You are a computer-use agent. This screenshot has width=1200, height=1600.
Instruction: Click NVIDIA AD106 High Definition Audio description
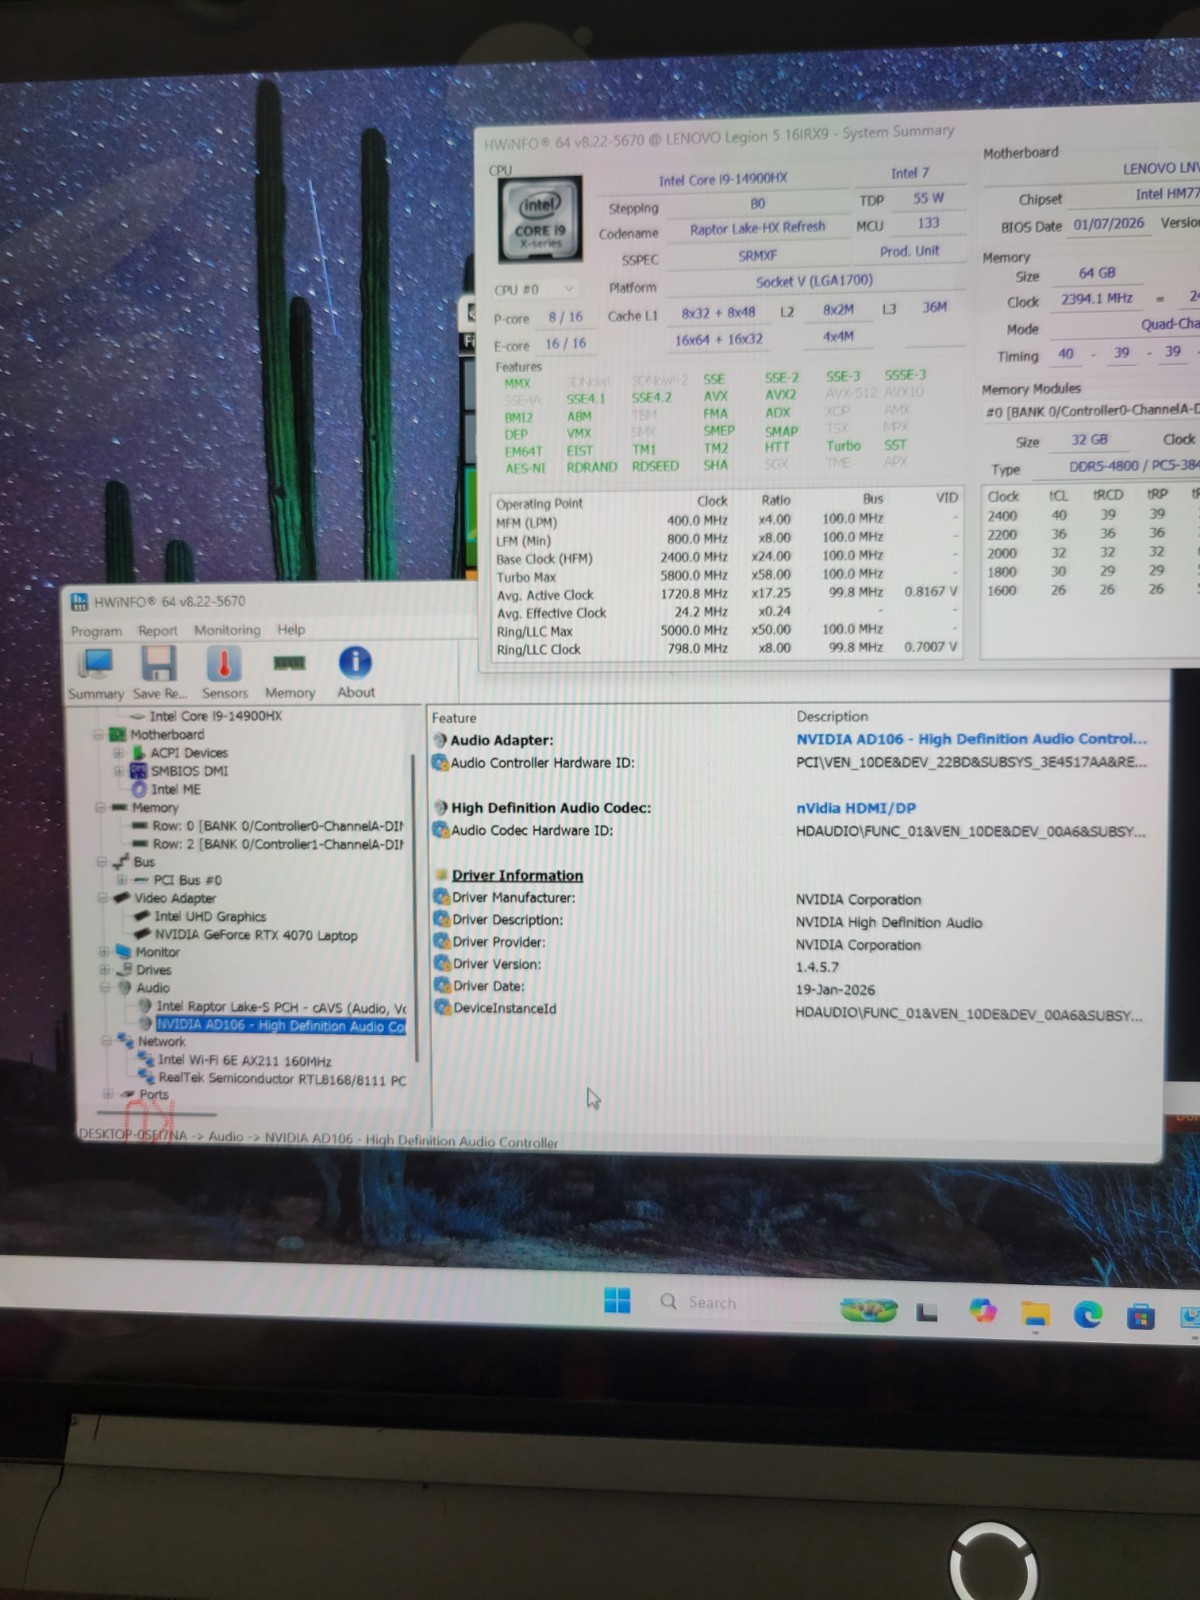tap(971, 739)
